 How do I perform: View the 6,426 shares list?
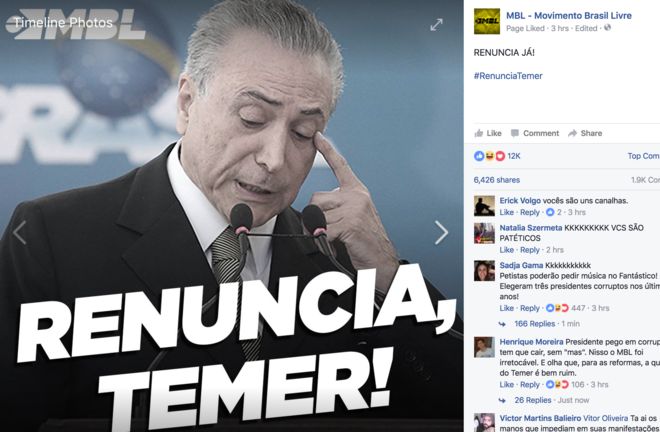point(497,180)
